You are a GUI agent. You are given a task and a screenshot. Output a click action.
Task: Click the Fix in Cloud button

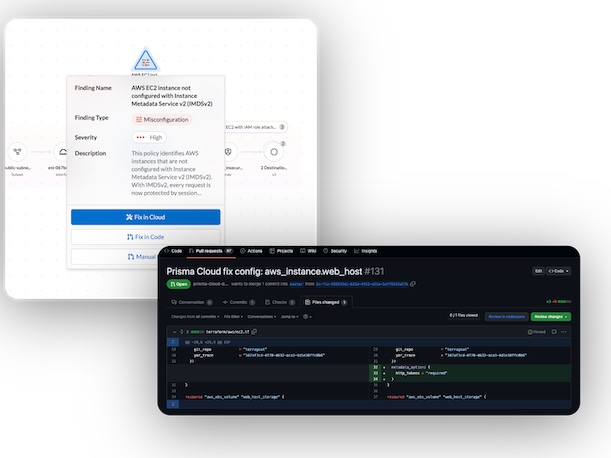pos(146,217)
